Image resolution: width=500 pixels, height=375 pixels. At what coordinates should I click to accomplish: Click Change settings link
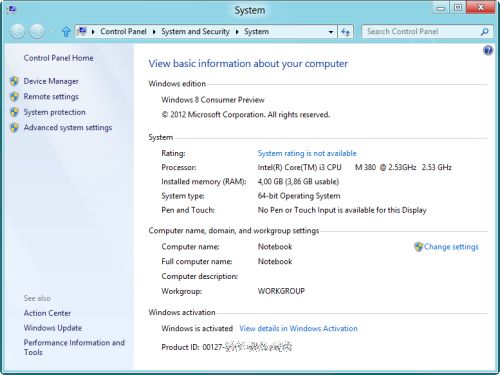[451, 247]
